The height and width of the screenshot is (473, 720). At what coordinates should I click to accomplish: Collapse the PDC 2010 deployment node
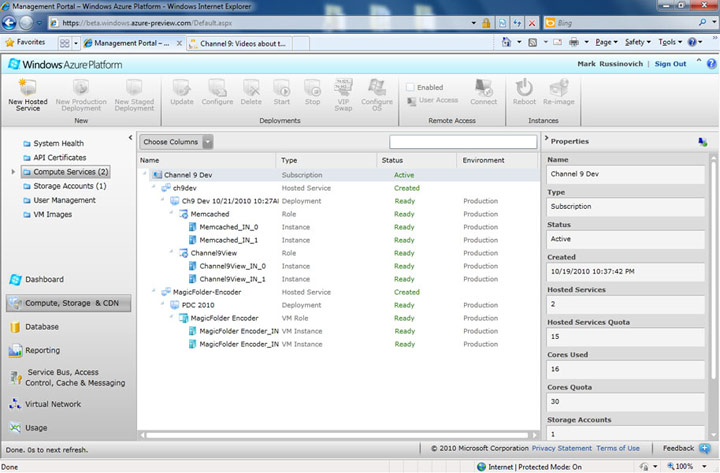tap(163, 304)
